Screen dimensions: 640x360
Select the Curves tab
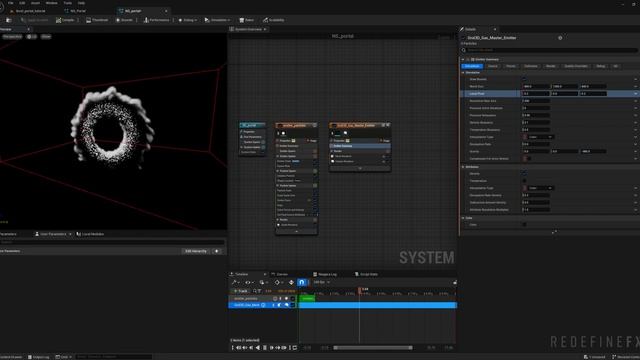pos(282,274)
